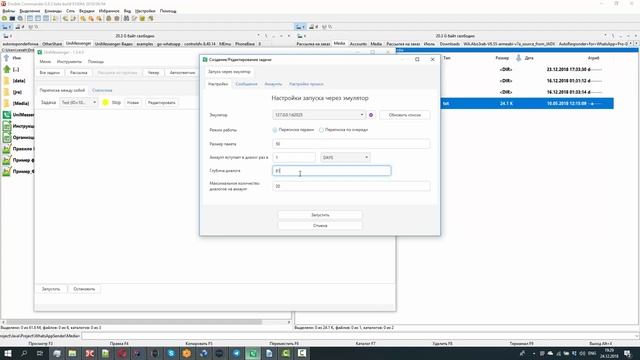
Task: Click the 'Удалить F8' function key button
Action: [442, 344]
